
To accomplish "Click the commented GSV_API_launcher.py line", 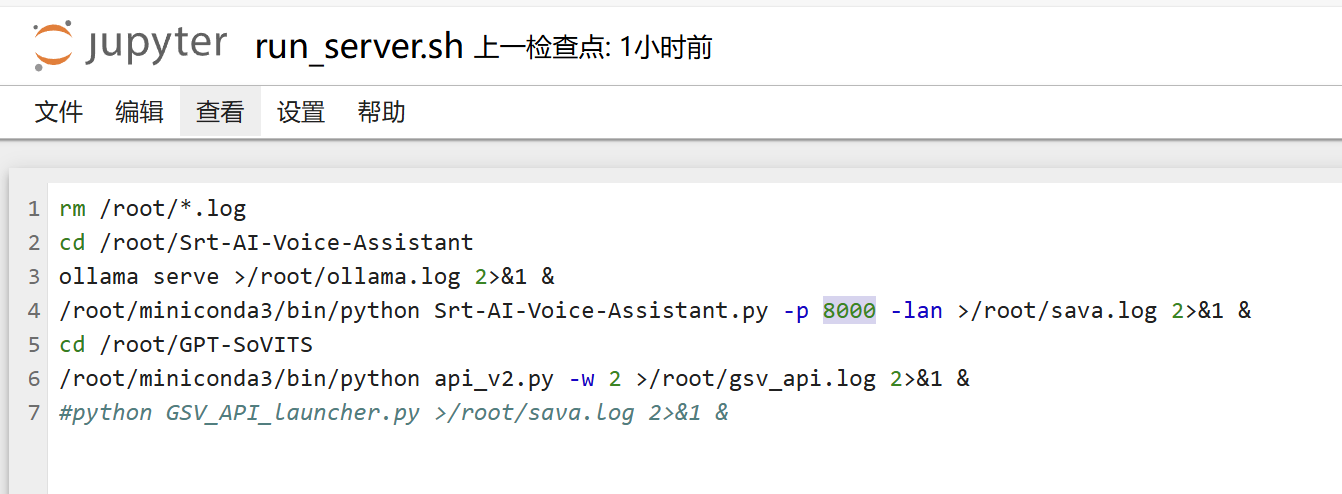I will click(x=394, y=413).
